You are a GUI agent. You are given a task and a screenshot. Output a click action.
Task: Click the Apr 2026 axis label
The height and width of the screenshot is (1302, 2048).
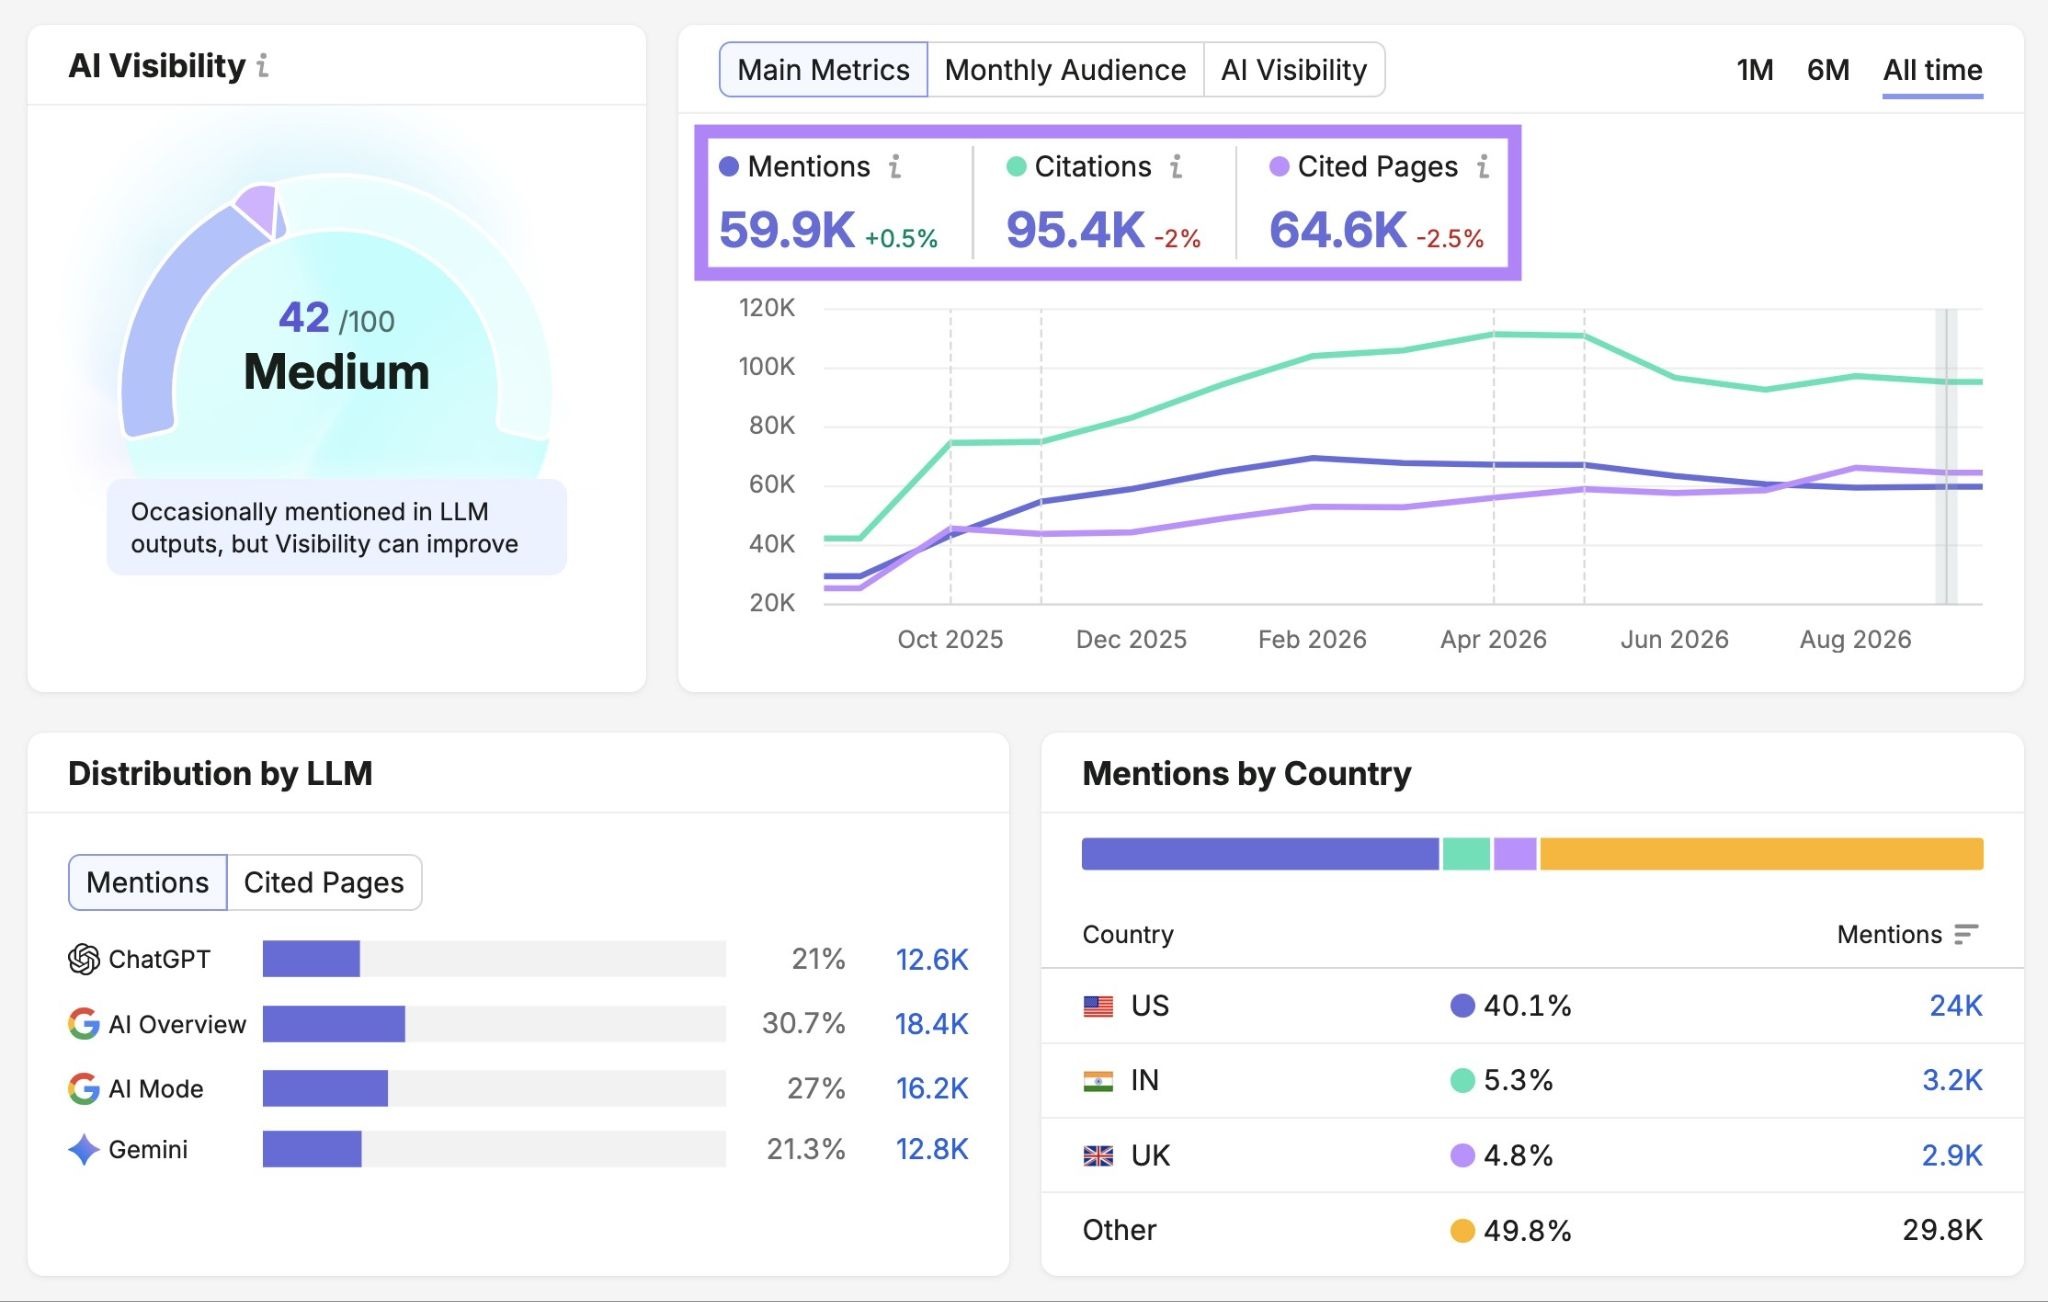(1493, 640)
